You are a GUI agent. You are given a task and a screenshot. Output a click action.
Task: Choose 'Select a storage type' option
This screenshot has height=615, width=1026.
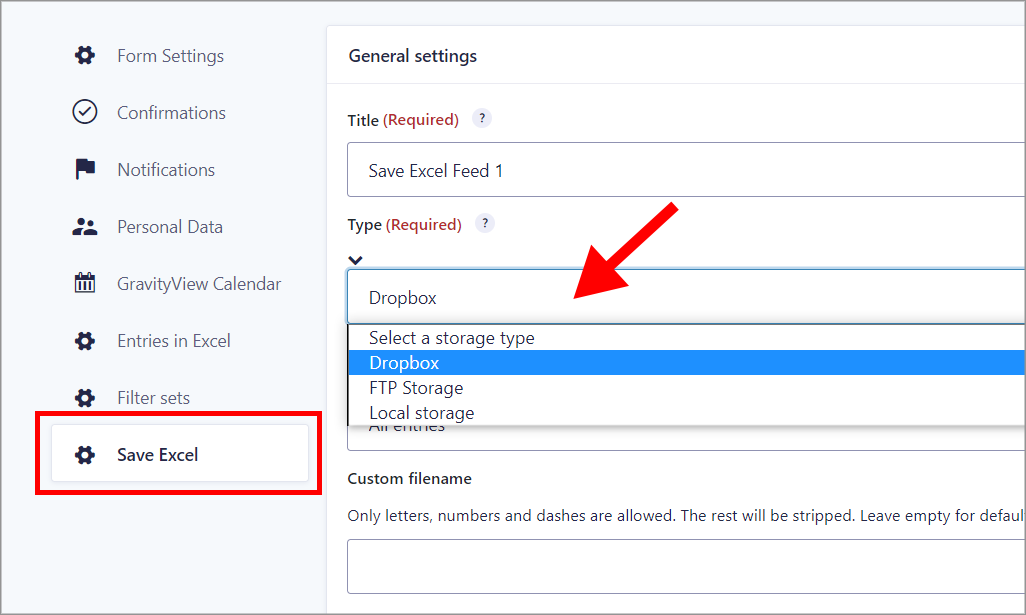(x=687, y=338)
